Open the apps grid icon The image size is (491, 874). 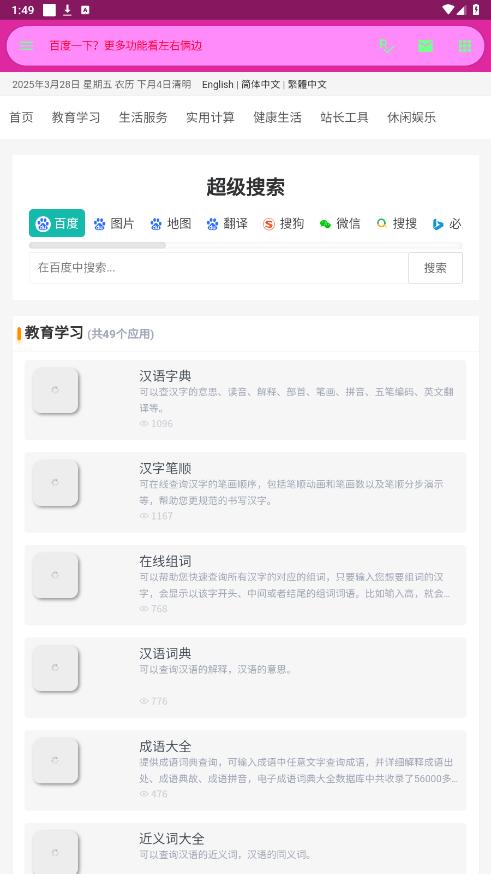pyautogui.click(x=465, y=46)
